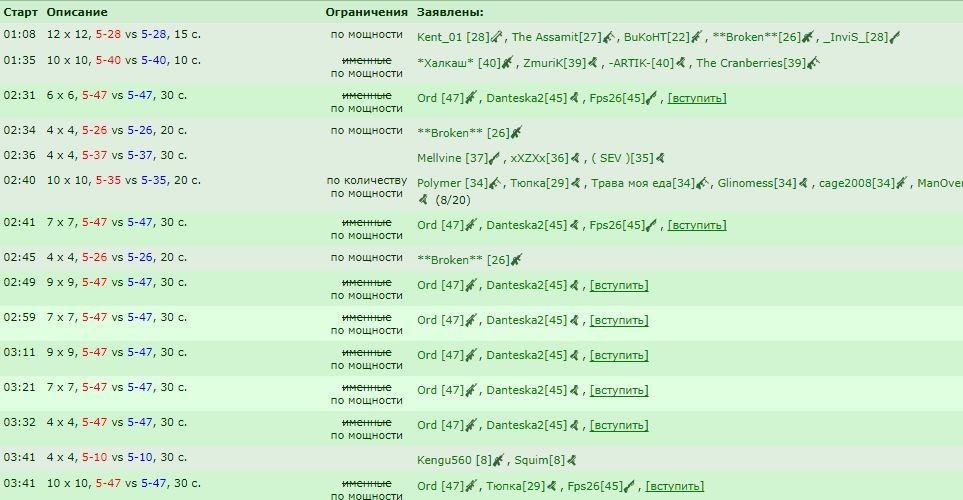Screen dimensions: 963x500
Task: Click gun icon next to Kengu560 [8]
Action: (x=499, y=460)
